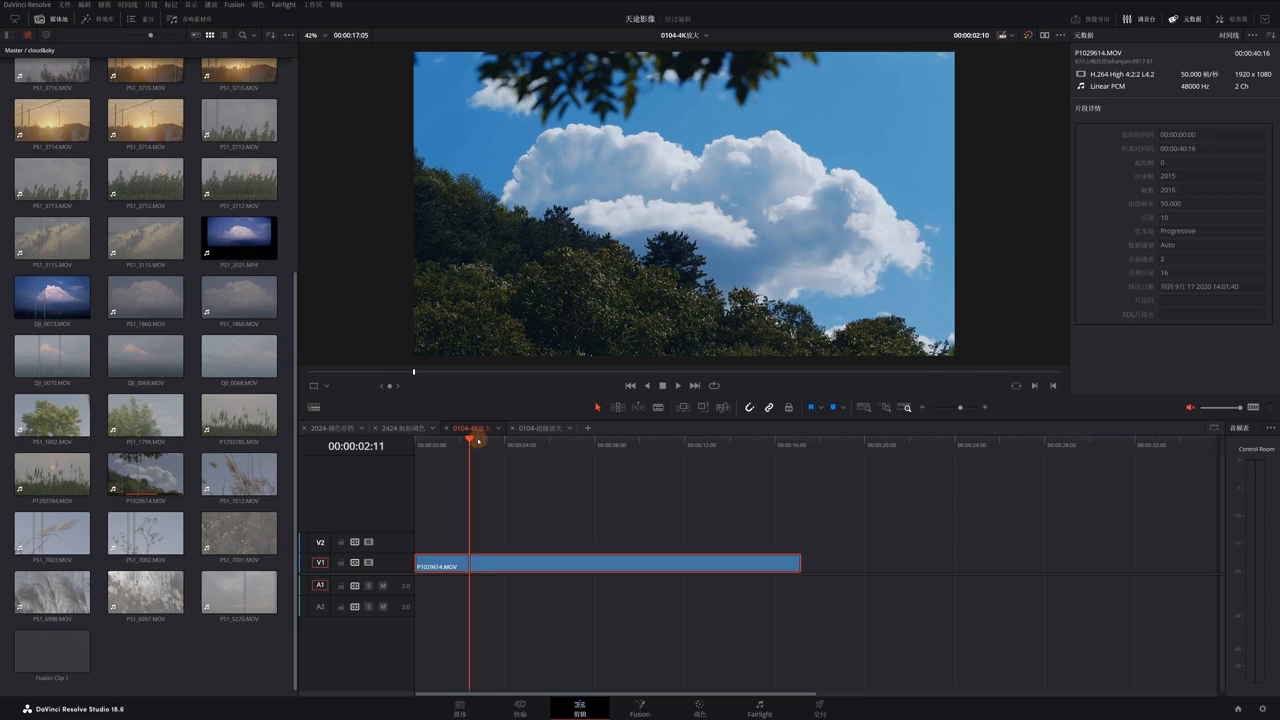1280x720 pixels.
Task: Solo the A1 audio track
Action: 368,585
